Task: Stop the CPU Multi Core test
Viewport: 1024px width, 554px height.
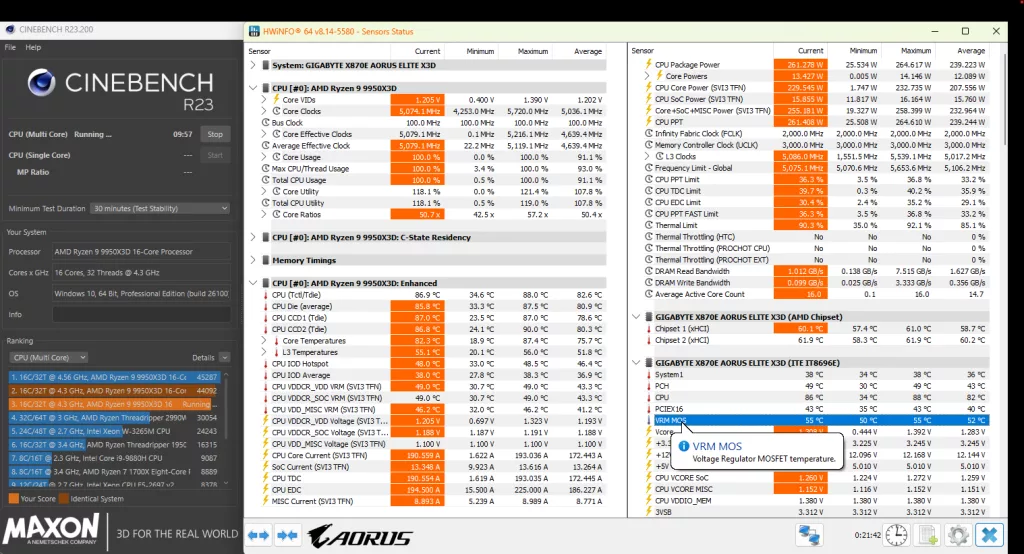Action: (215, 134)
